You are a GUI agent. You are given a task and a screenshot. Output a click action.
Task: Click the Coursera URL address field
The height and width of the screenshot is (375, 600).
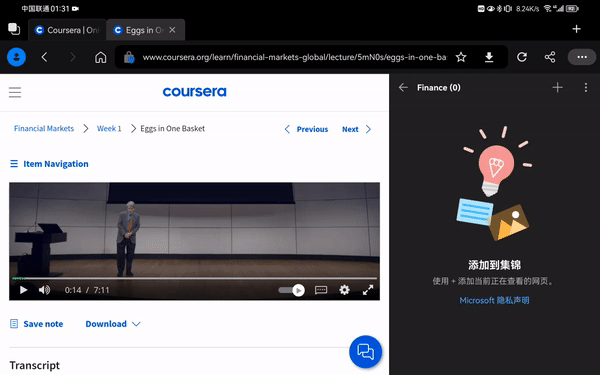tap(294, 57)
